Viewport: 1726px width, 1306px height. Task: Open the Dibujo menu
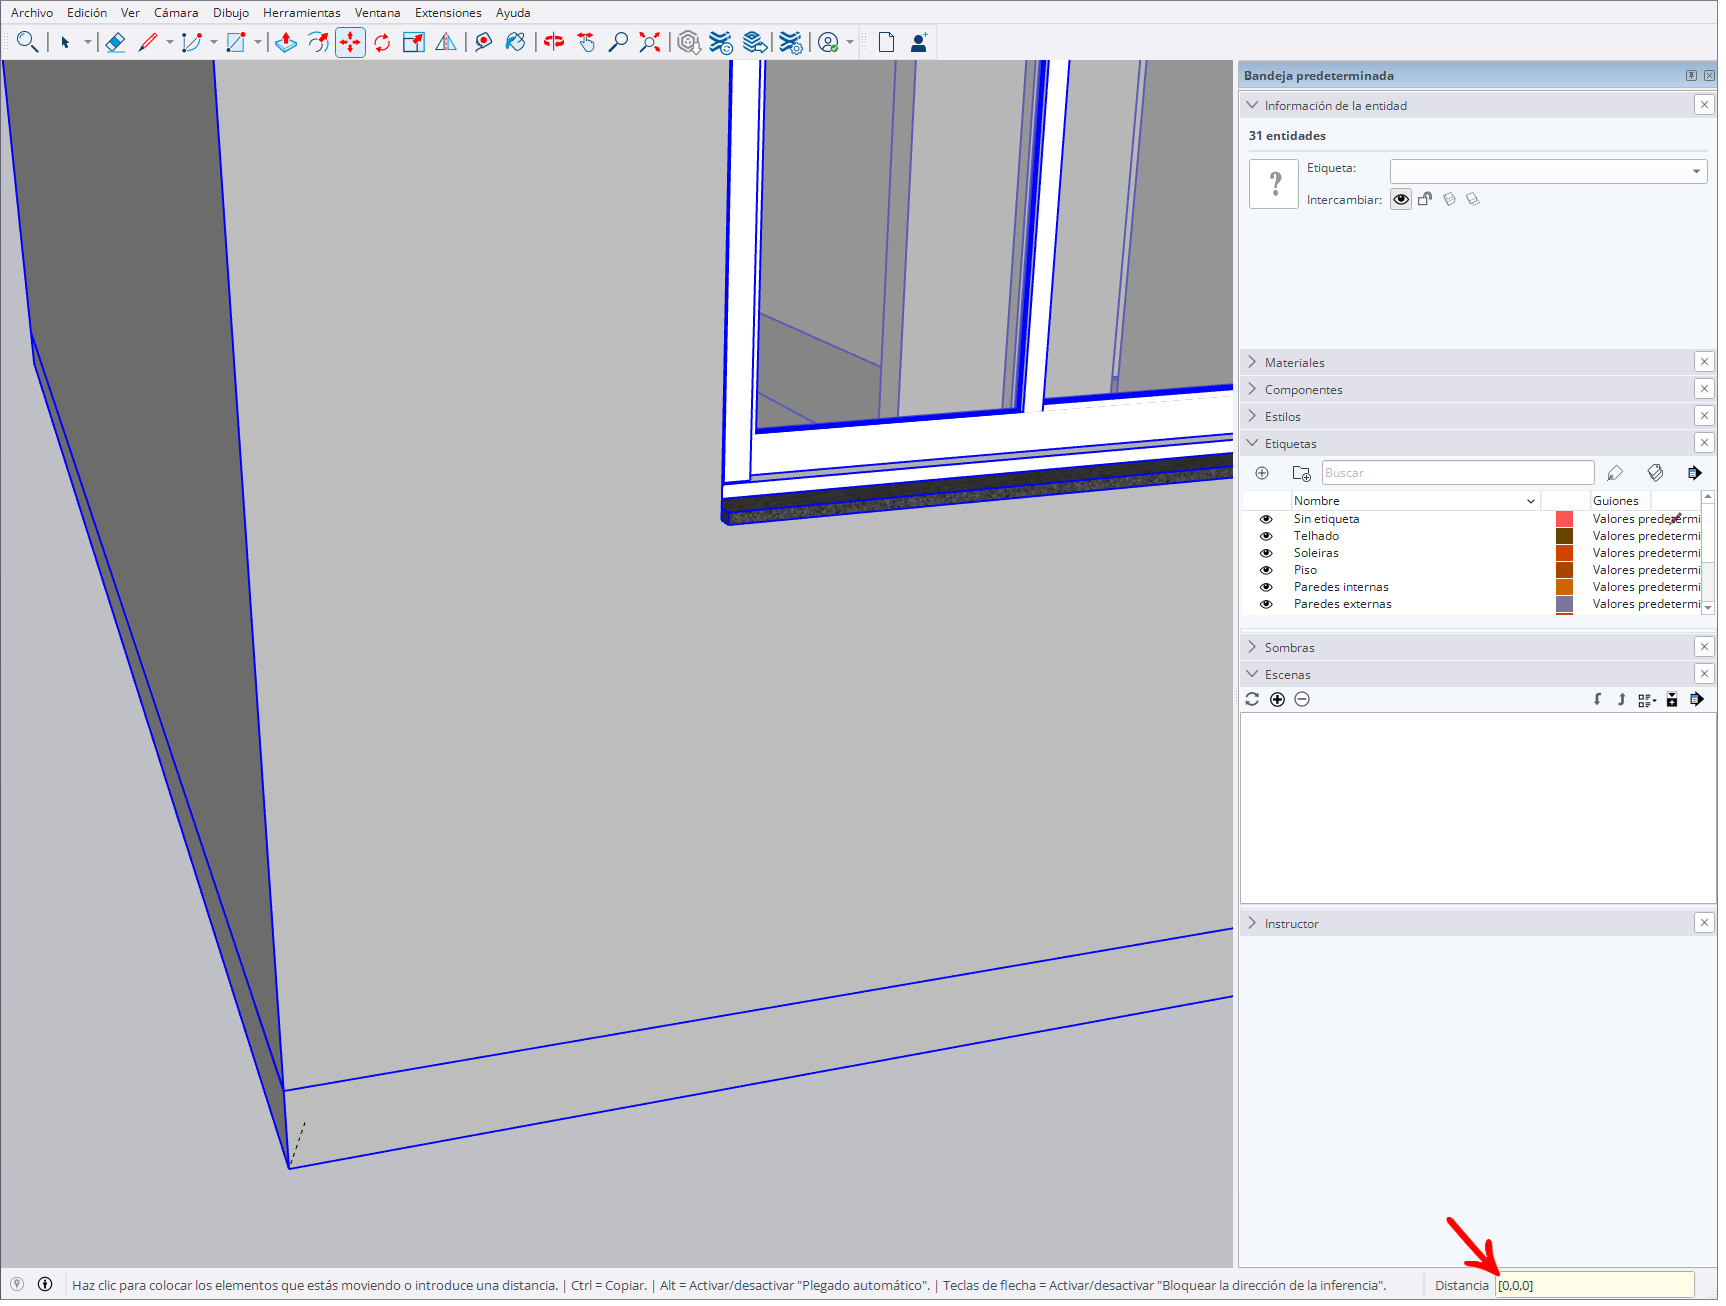pyautogui.click(x=231, y=13)
